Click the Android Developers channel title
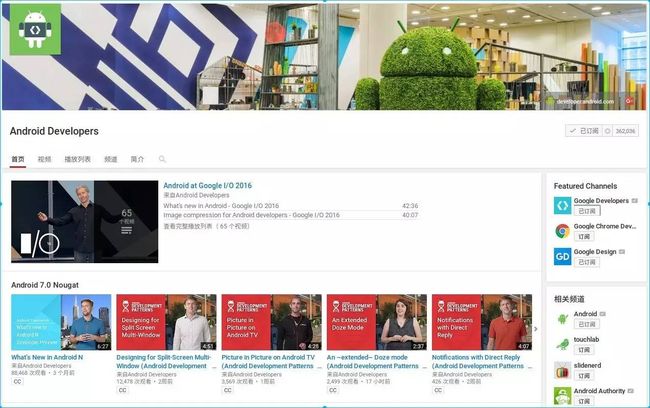The height and width of the screenshot is (408, 650). click(x=54, y=131)
